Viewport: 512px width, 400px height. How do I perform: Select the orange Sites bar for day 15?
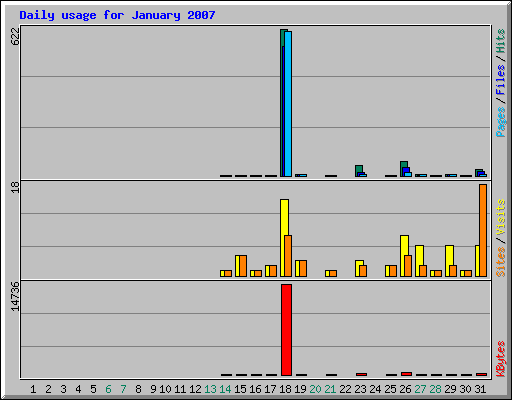click(243, 266)
